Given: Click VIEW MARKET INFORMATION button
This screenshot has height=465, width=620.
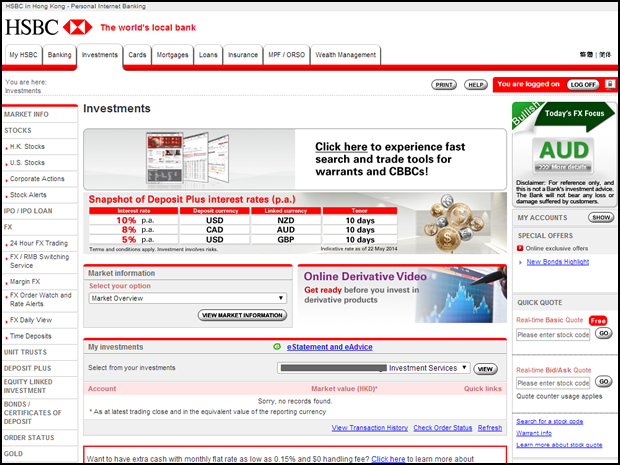Looking at the screenshot, I should pyautogui.click(x=242, y=315).
